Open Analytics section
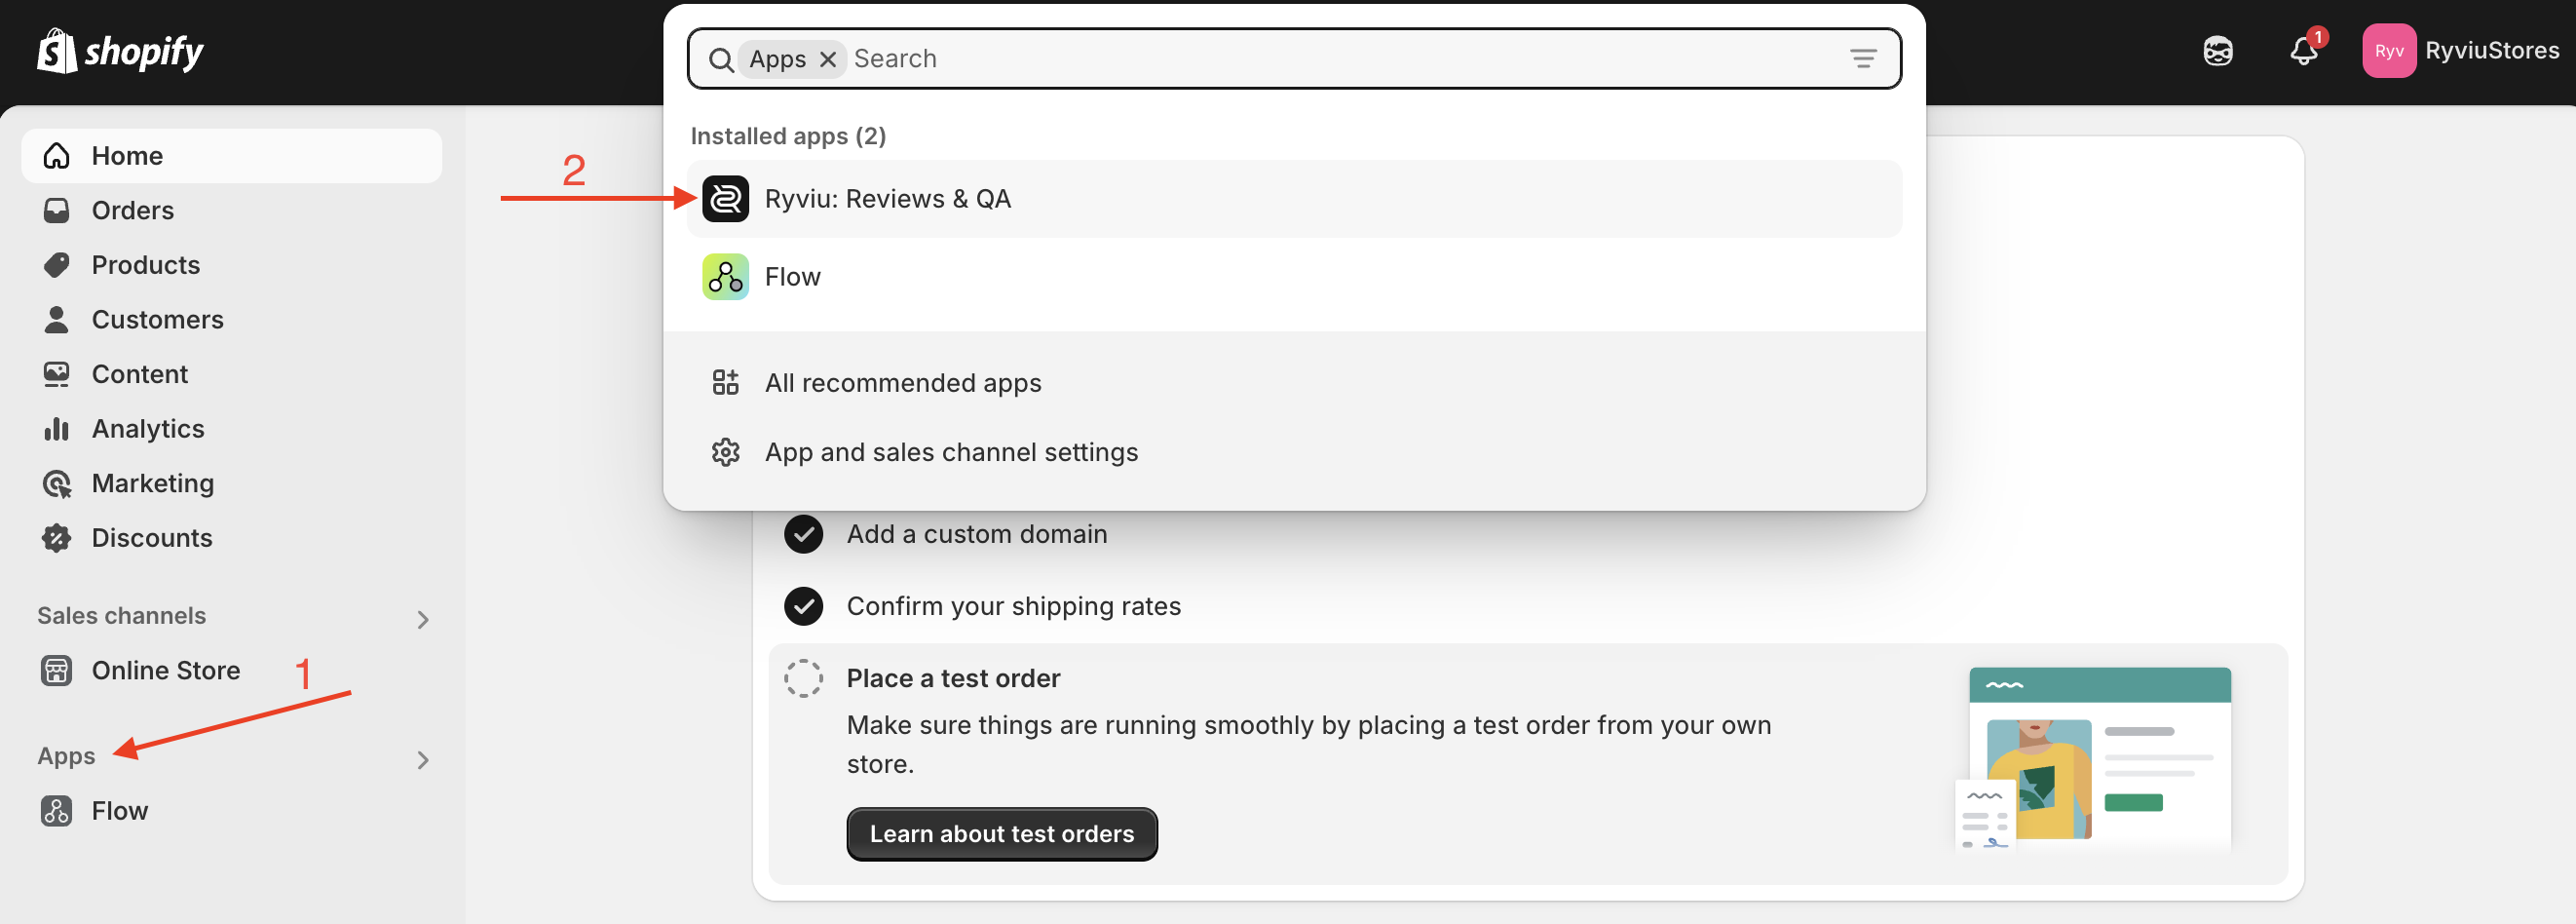The width and height of the screenshot is (2576, 924). 231,428
